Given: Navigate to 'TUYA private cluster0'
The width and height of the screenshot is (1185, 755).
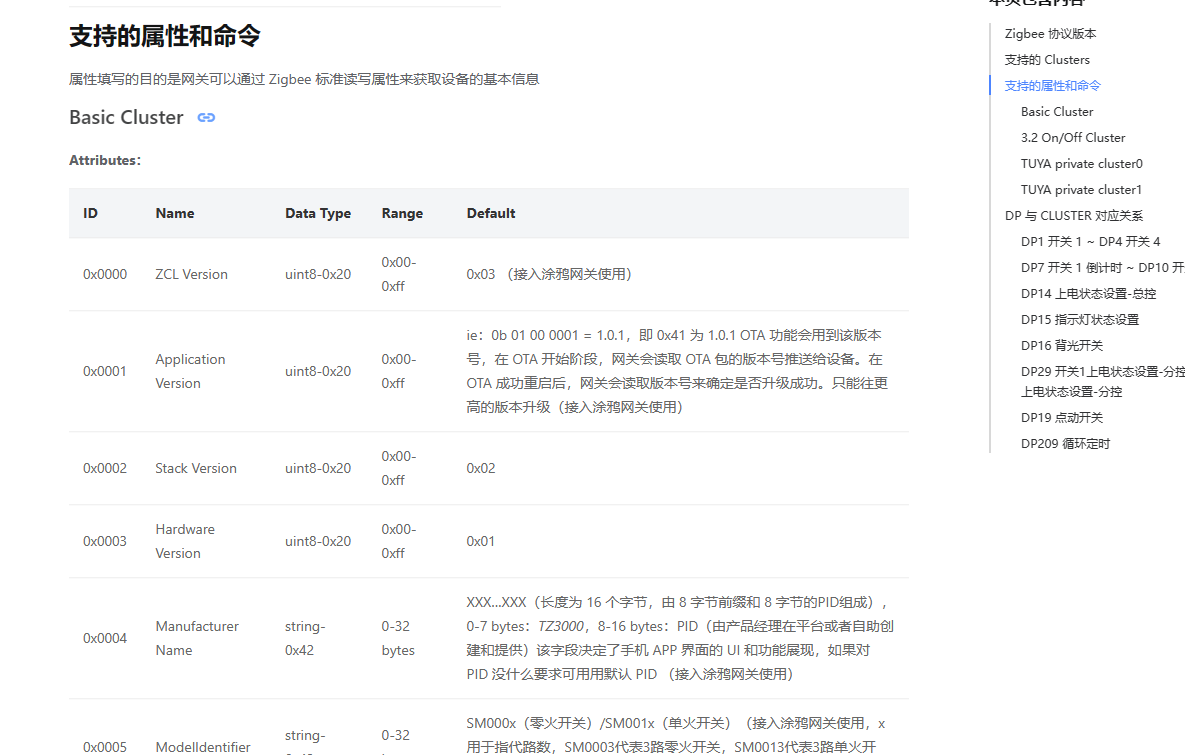Looking at the screenshot, I should pos(1081,163).
